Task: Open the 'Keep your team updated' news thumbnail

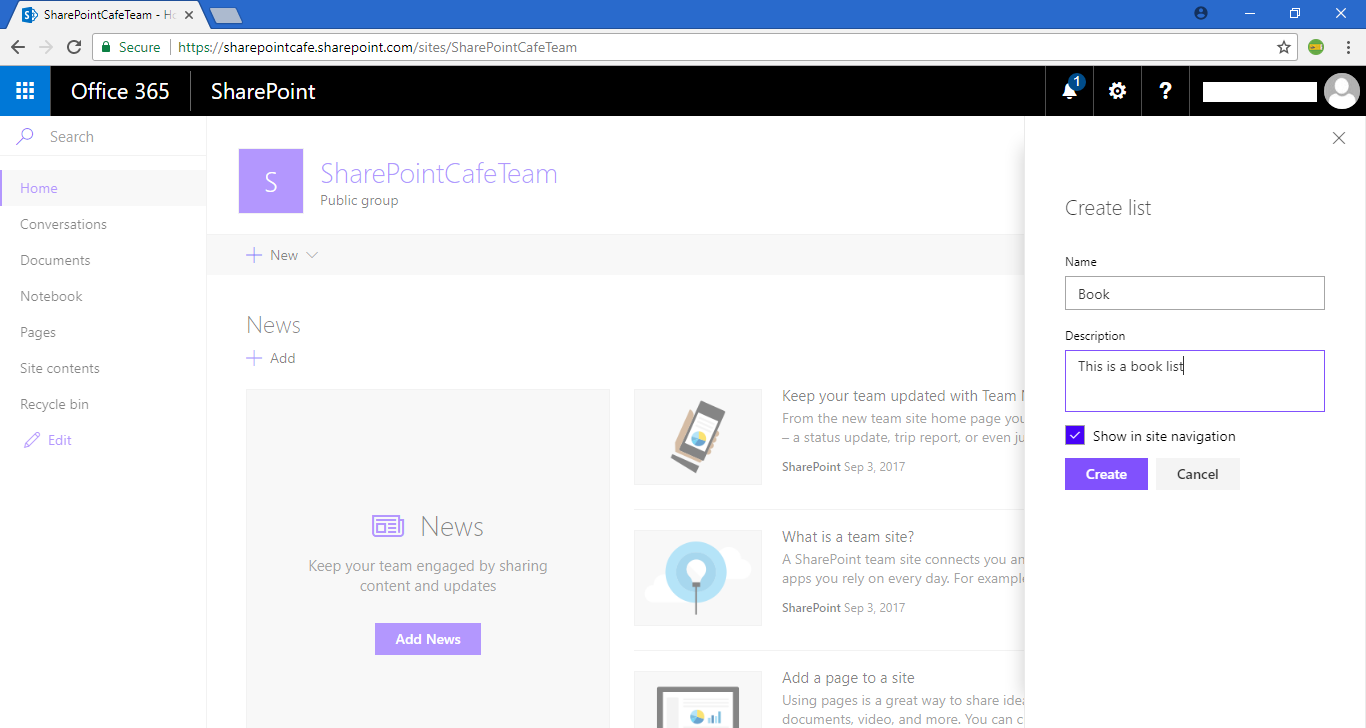Action: click(698, 437)
